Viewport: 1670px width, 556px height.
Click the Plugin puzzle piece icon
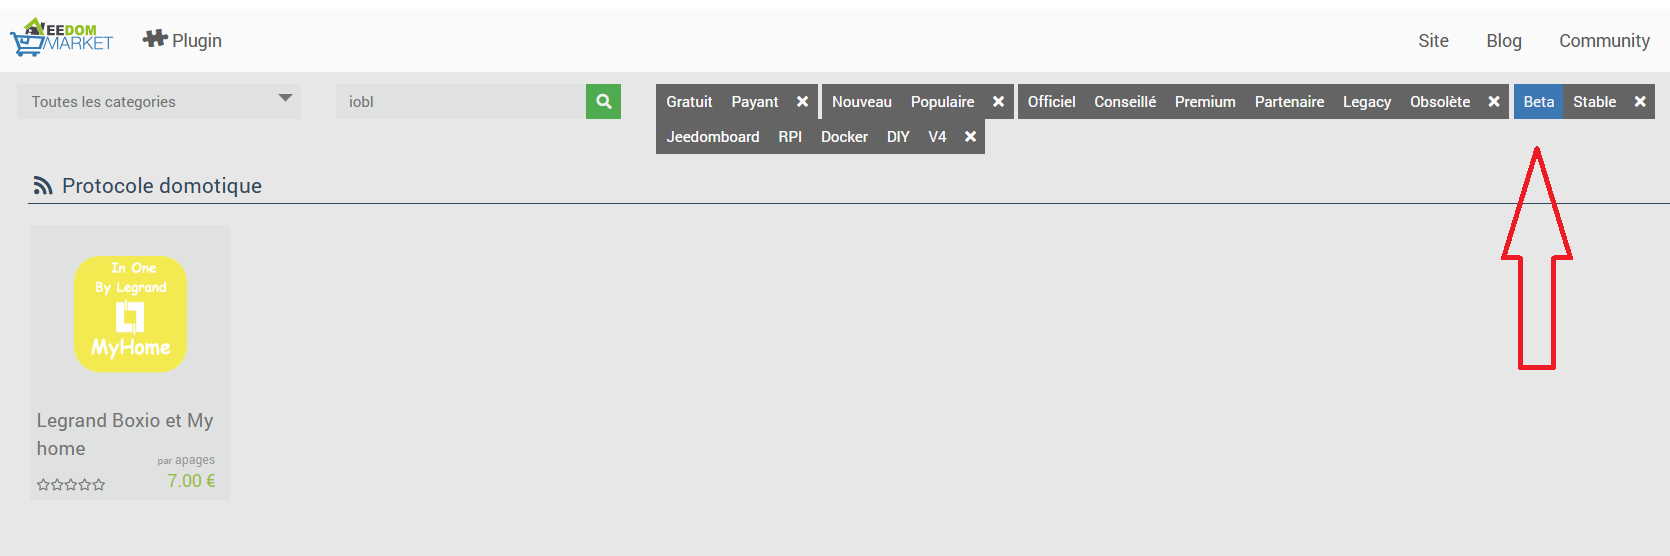[154, 39]
